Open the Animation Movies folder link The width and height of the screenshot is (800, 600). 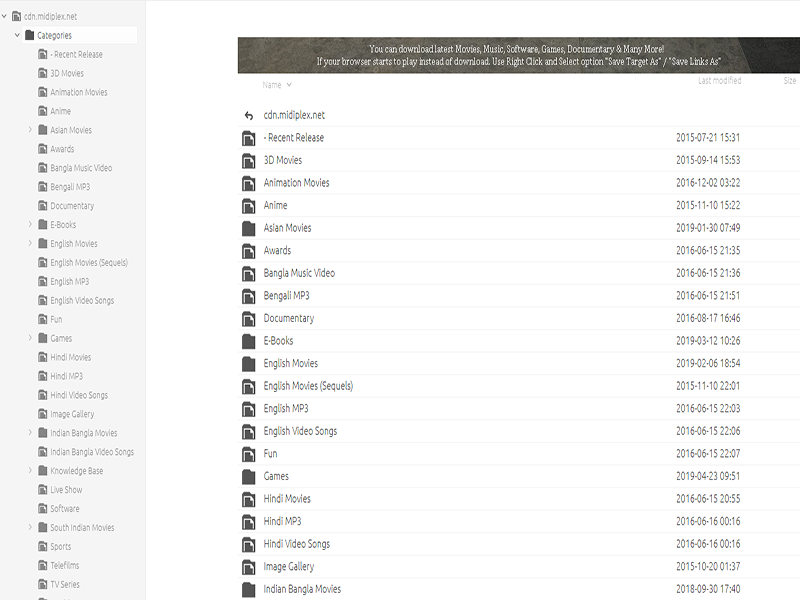click(296, 183)
